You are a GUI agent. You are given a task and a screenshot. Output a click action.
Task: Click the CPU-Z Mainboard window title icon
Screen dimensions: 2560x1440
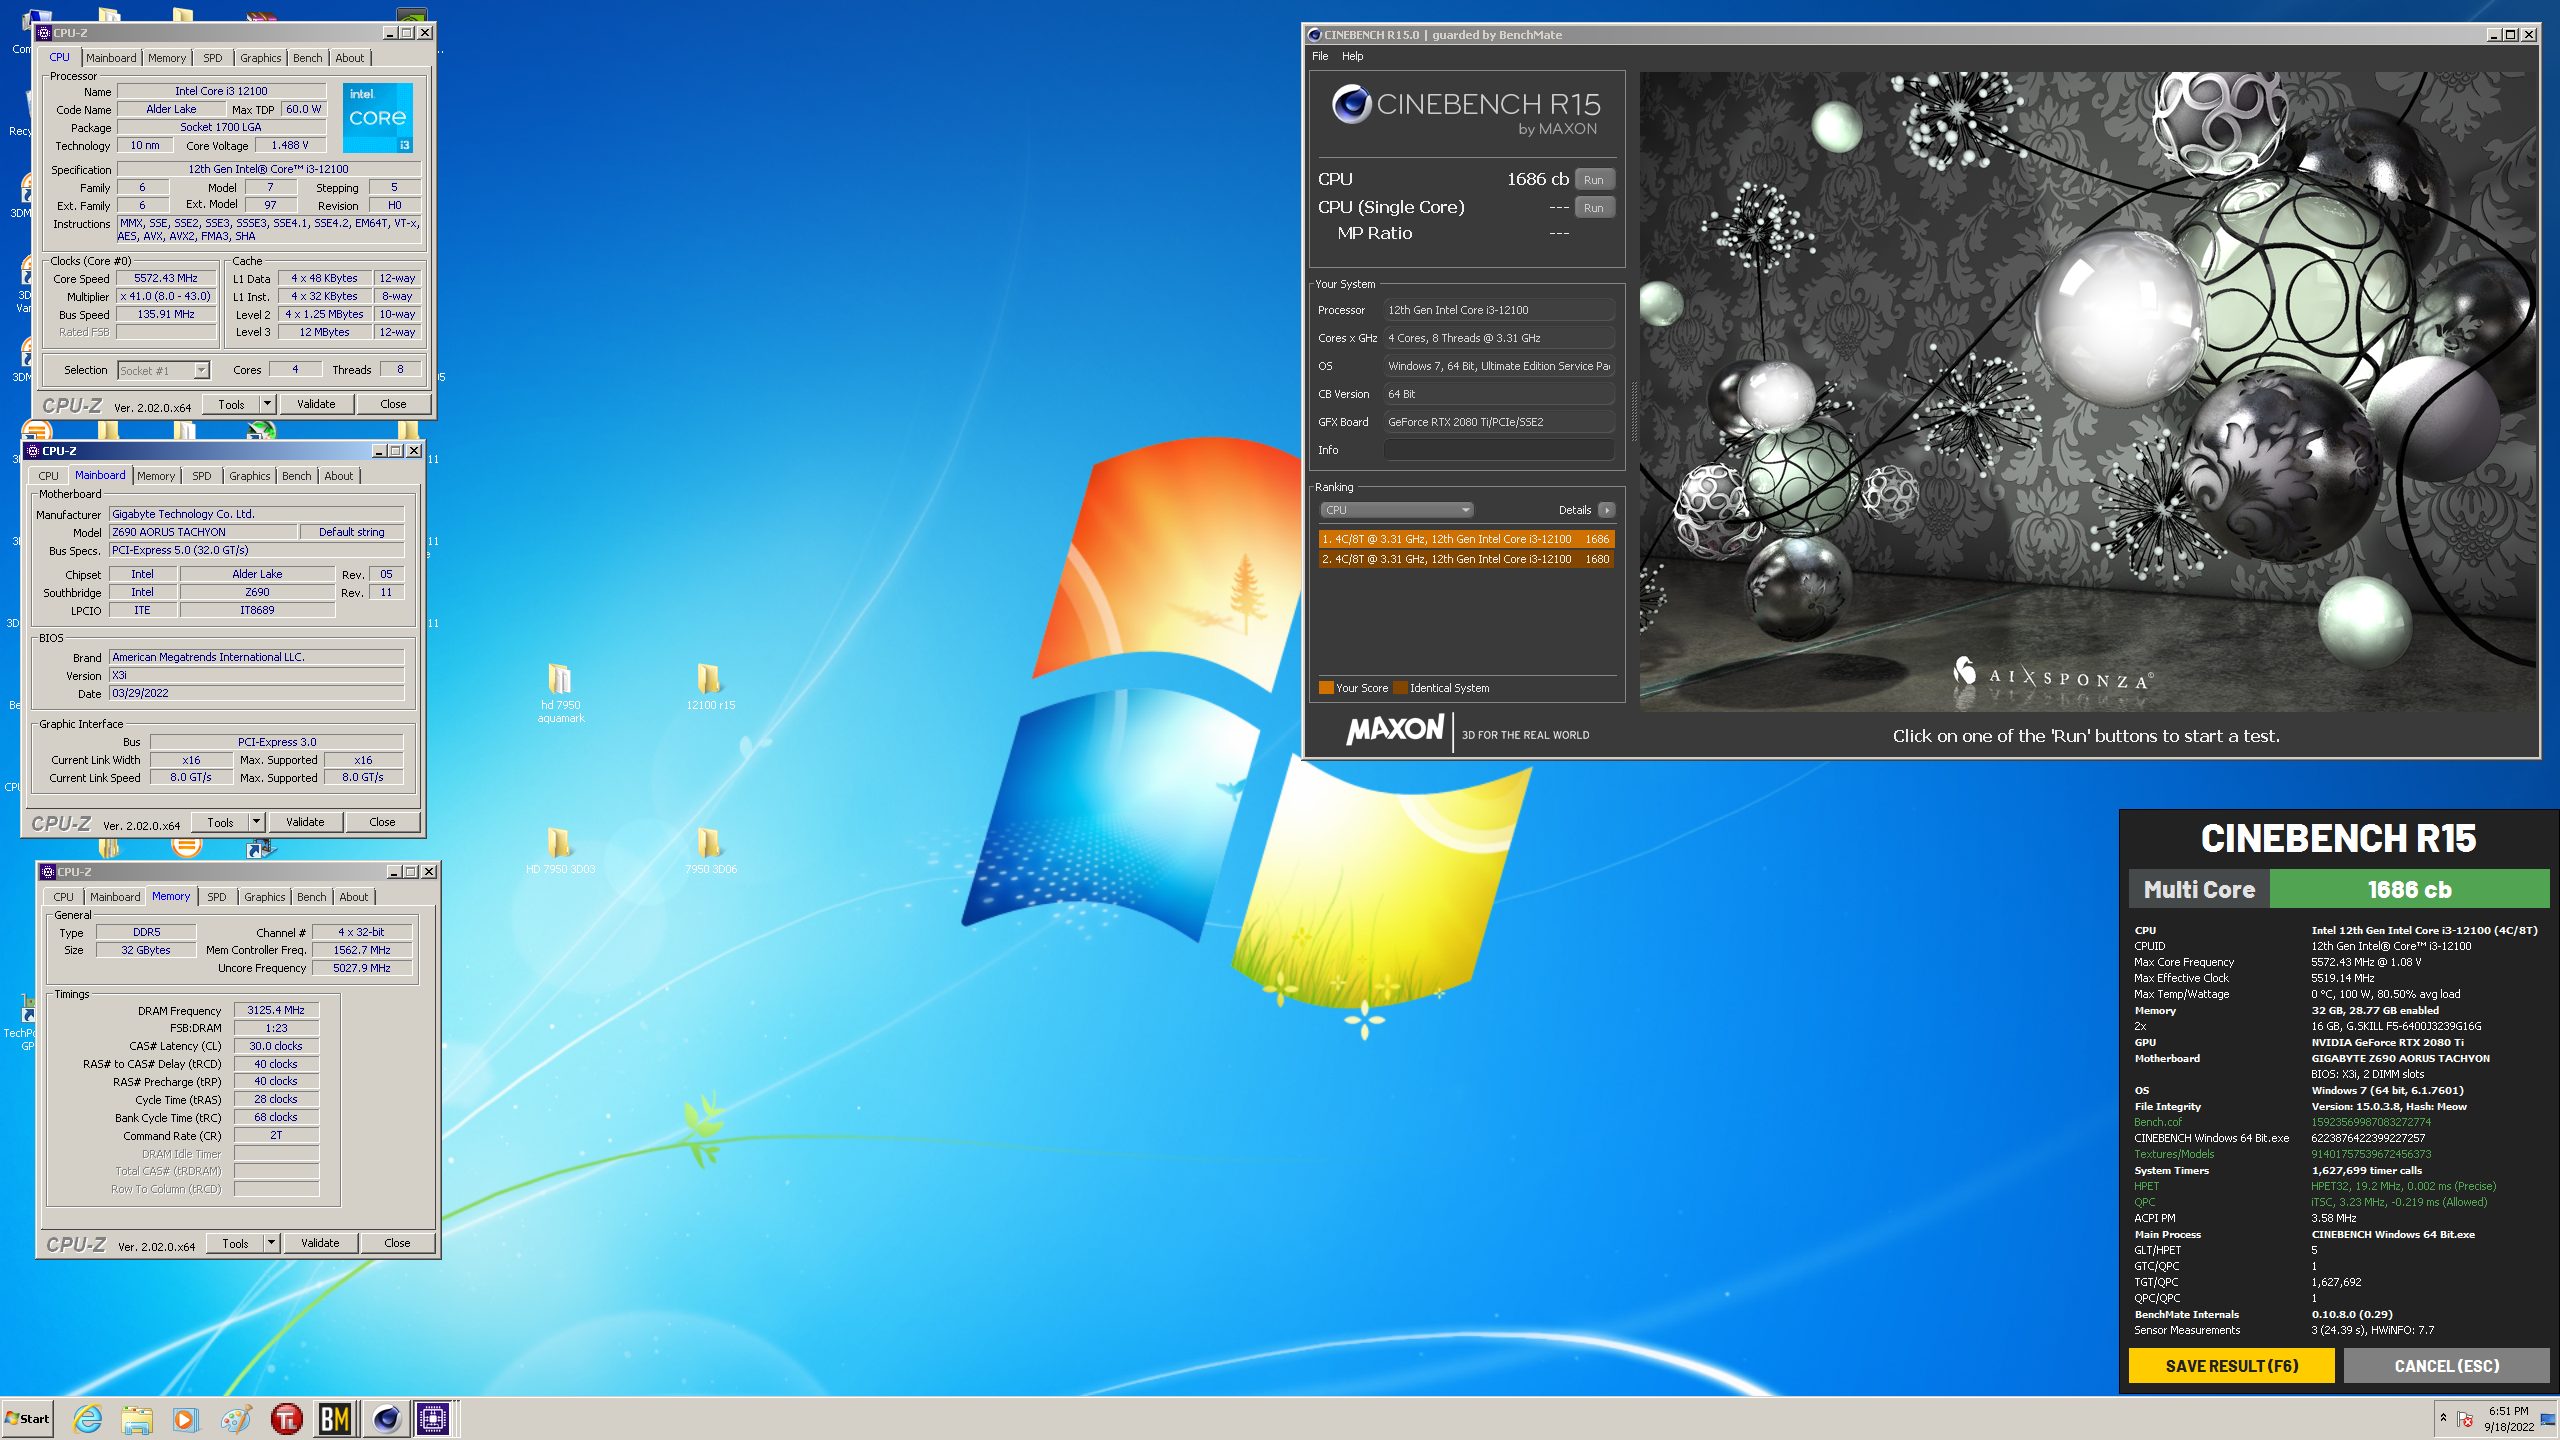pyautogui.click(x=33, y=451)
